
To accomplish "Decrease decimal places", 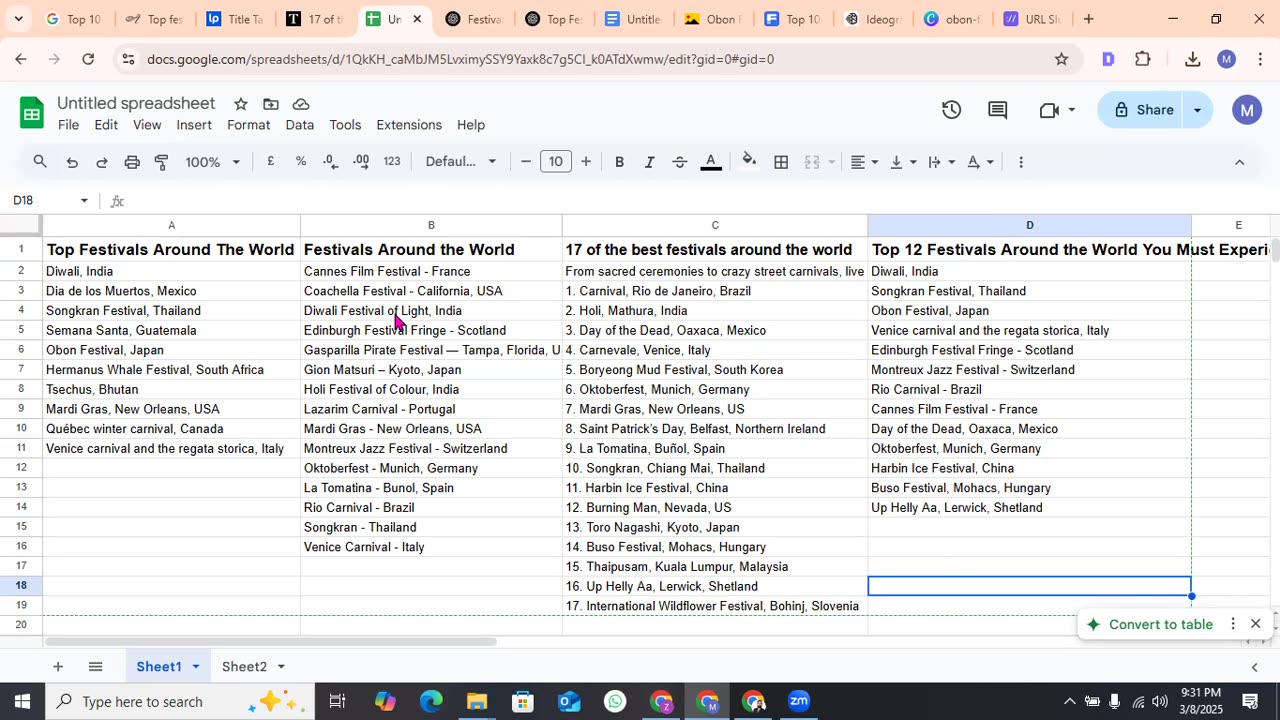I will click(x=331, y=162).
